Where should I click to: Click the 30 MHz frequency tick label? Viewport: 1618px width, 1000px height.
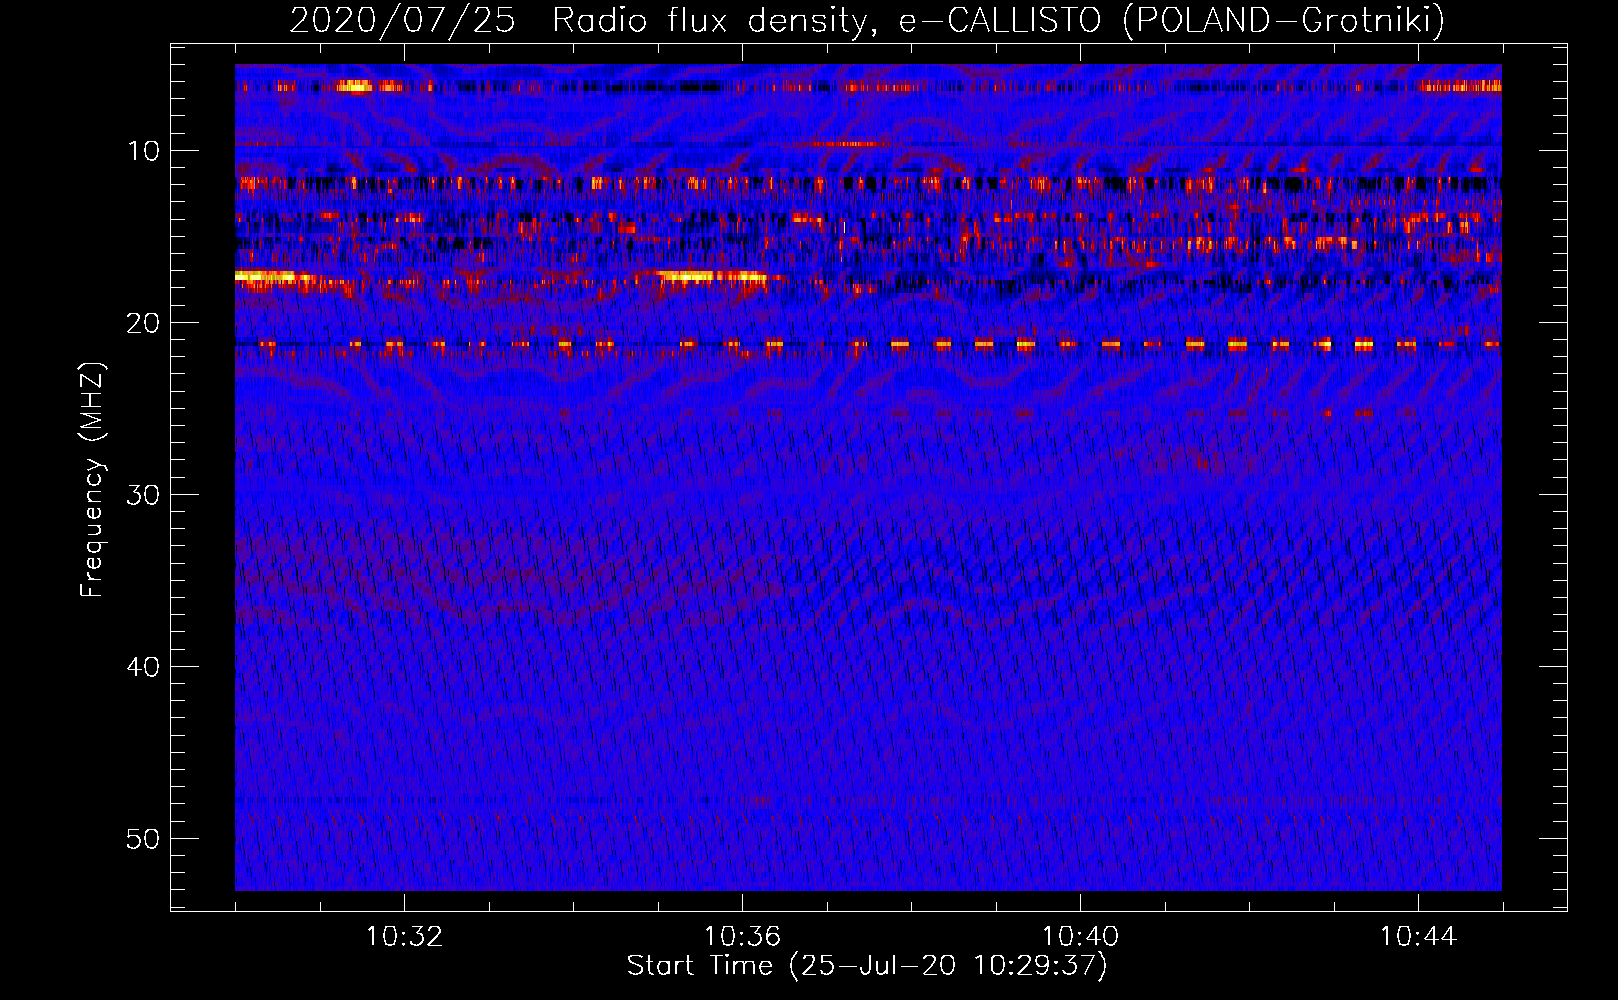pyautogui.click(x=144, y=495)
